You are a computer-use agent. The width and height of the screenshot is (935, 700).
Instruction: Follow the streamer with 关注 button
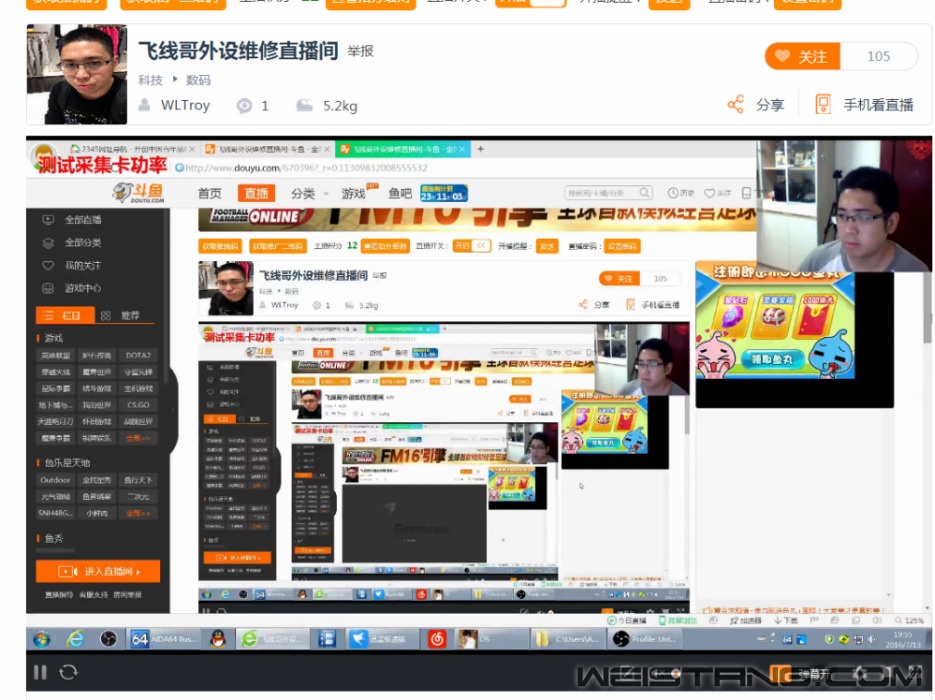[x=802, y=57]
